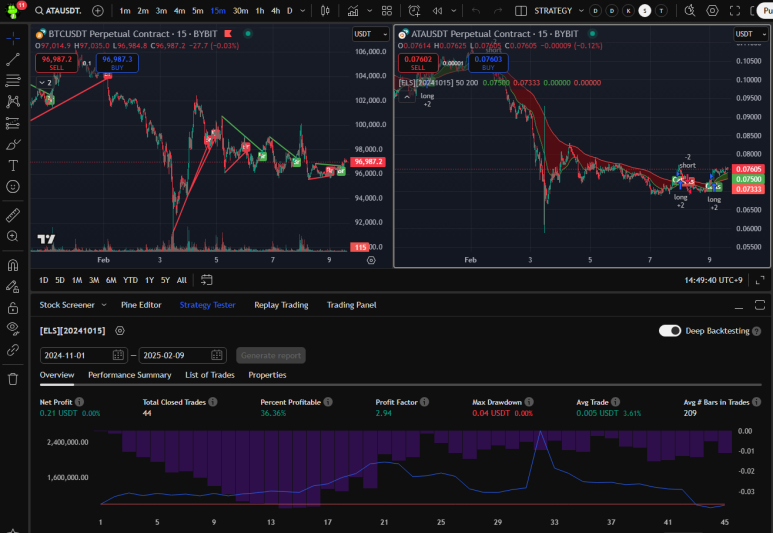Expand the replay options dropdown arrow
The height and width of the screenshot is (533, 773).
point(454,10)
